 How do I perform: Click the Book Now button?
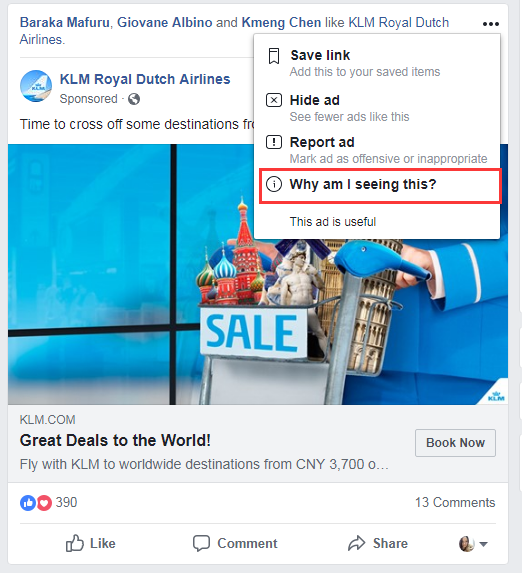tap(455, 443)
